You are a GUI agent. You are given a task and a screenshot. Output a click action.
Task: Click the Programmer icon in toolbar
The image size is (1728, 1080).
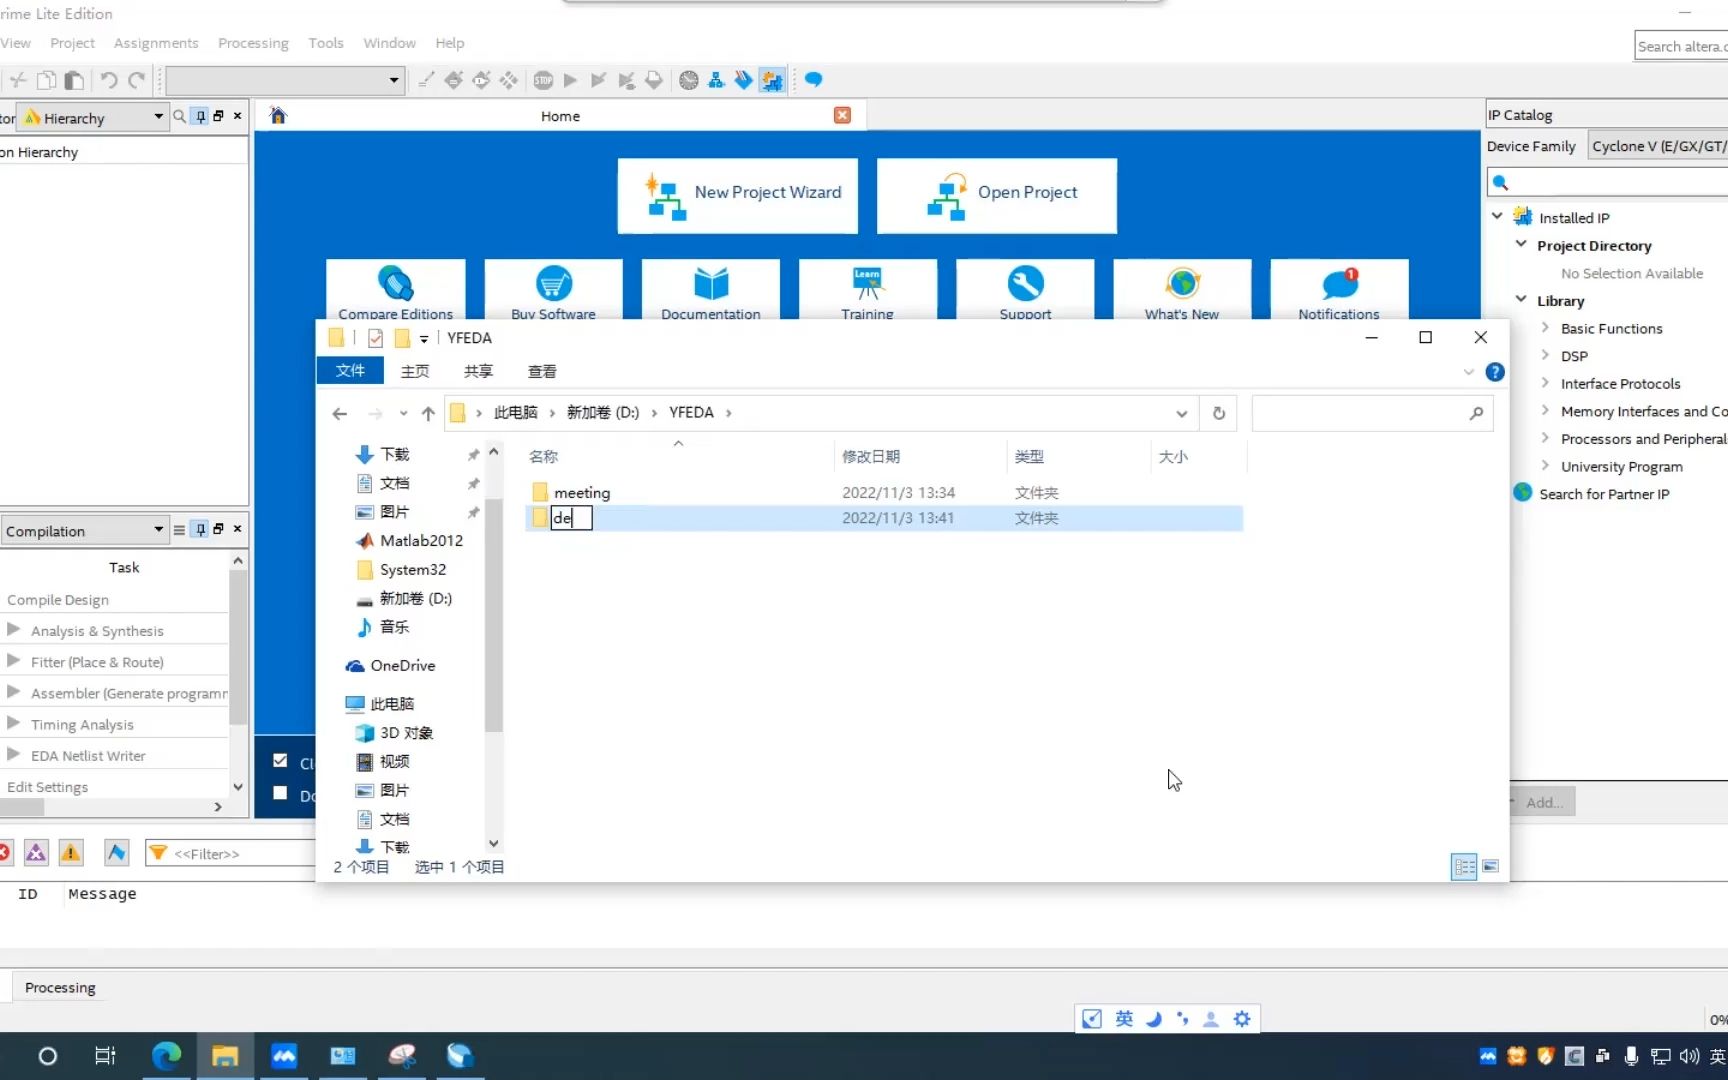tap(743, 80)
